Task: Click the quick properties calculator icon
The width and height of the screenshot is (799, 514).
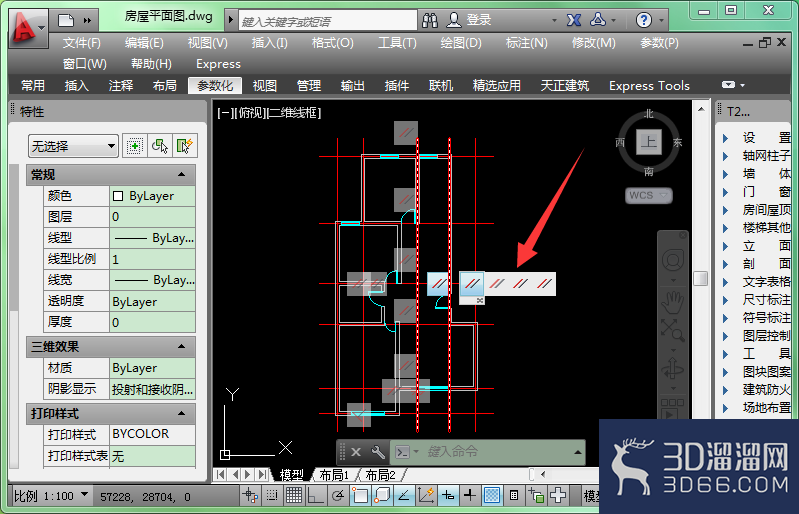Action: 514,495
